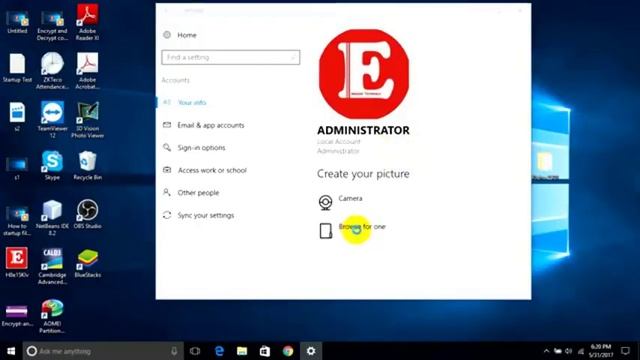Image resolution: width=640 pixels, height=360 pixels.
Task: Expand hidden system tray icons
Action: tap(547, 351)
